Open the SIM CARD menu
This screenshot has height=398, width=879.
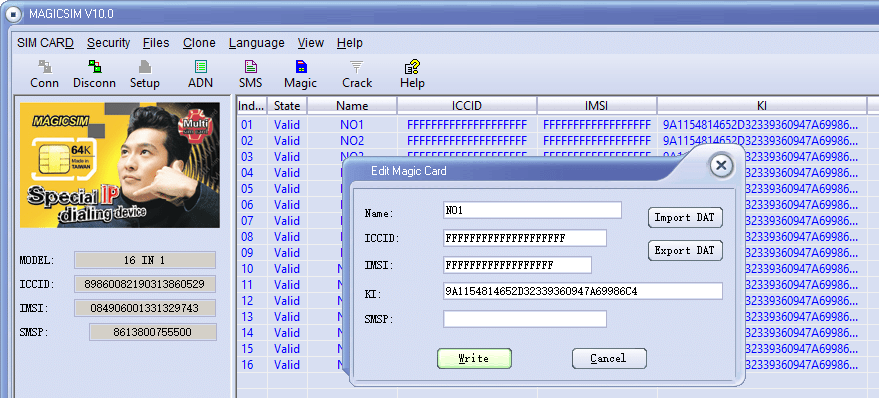point(45,43)
